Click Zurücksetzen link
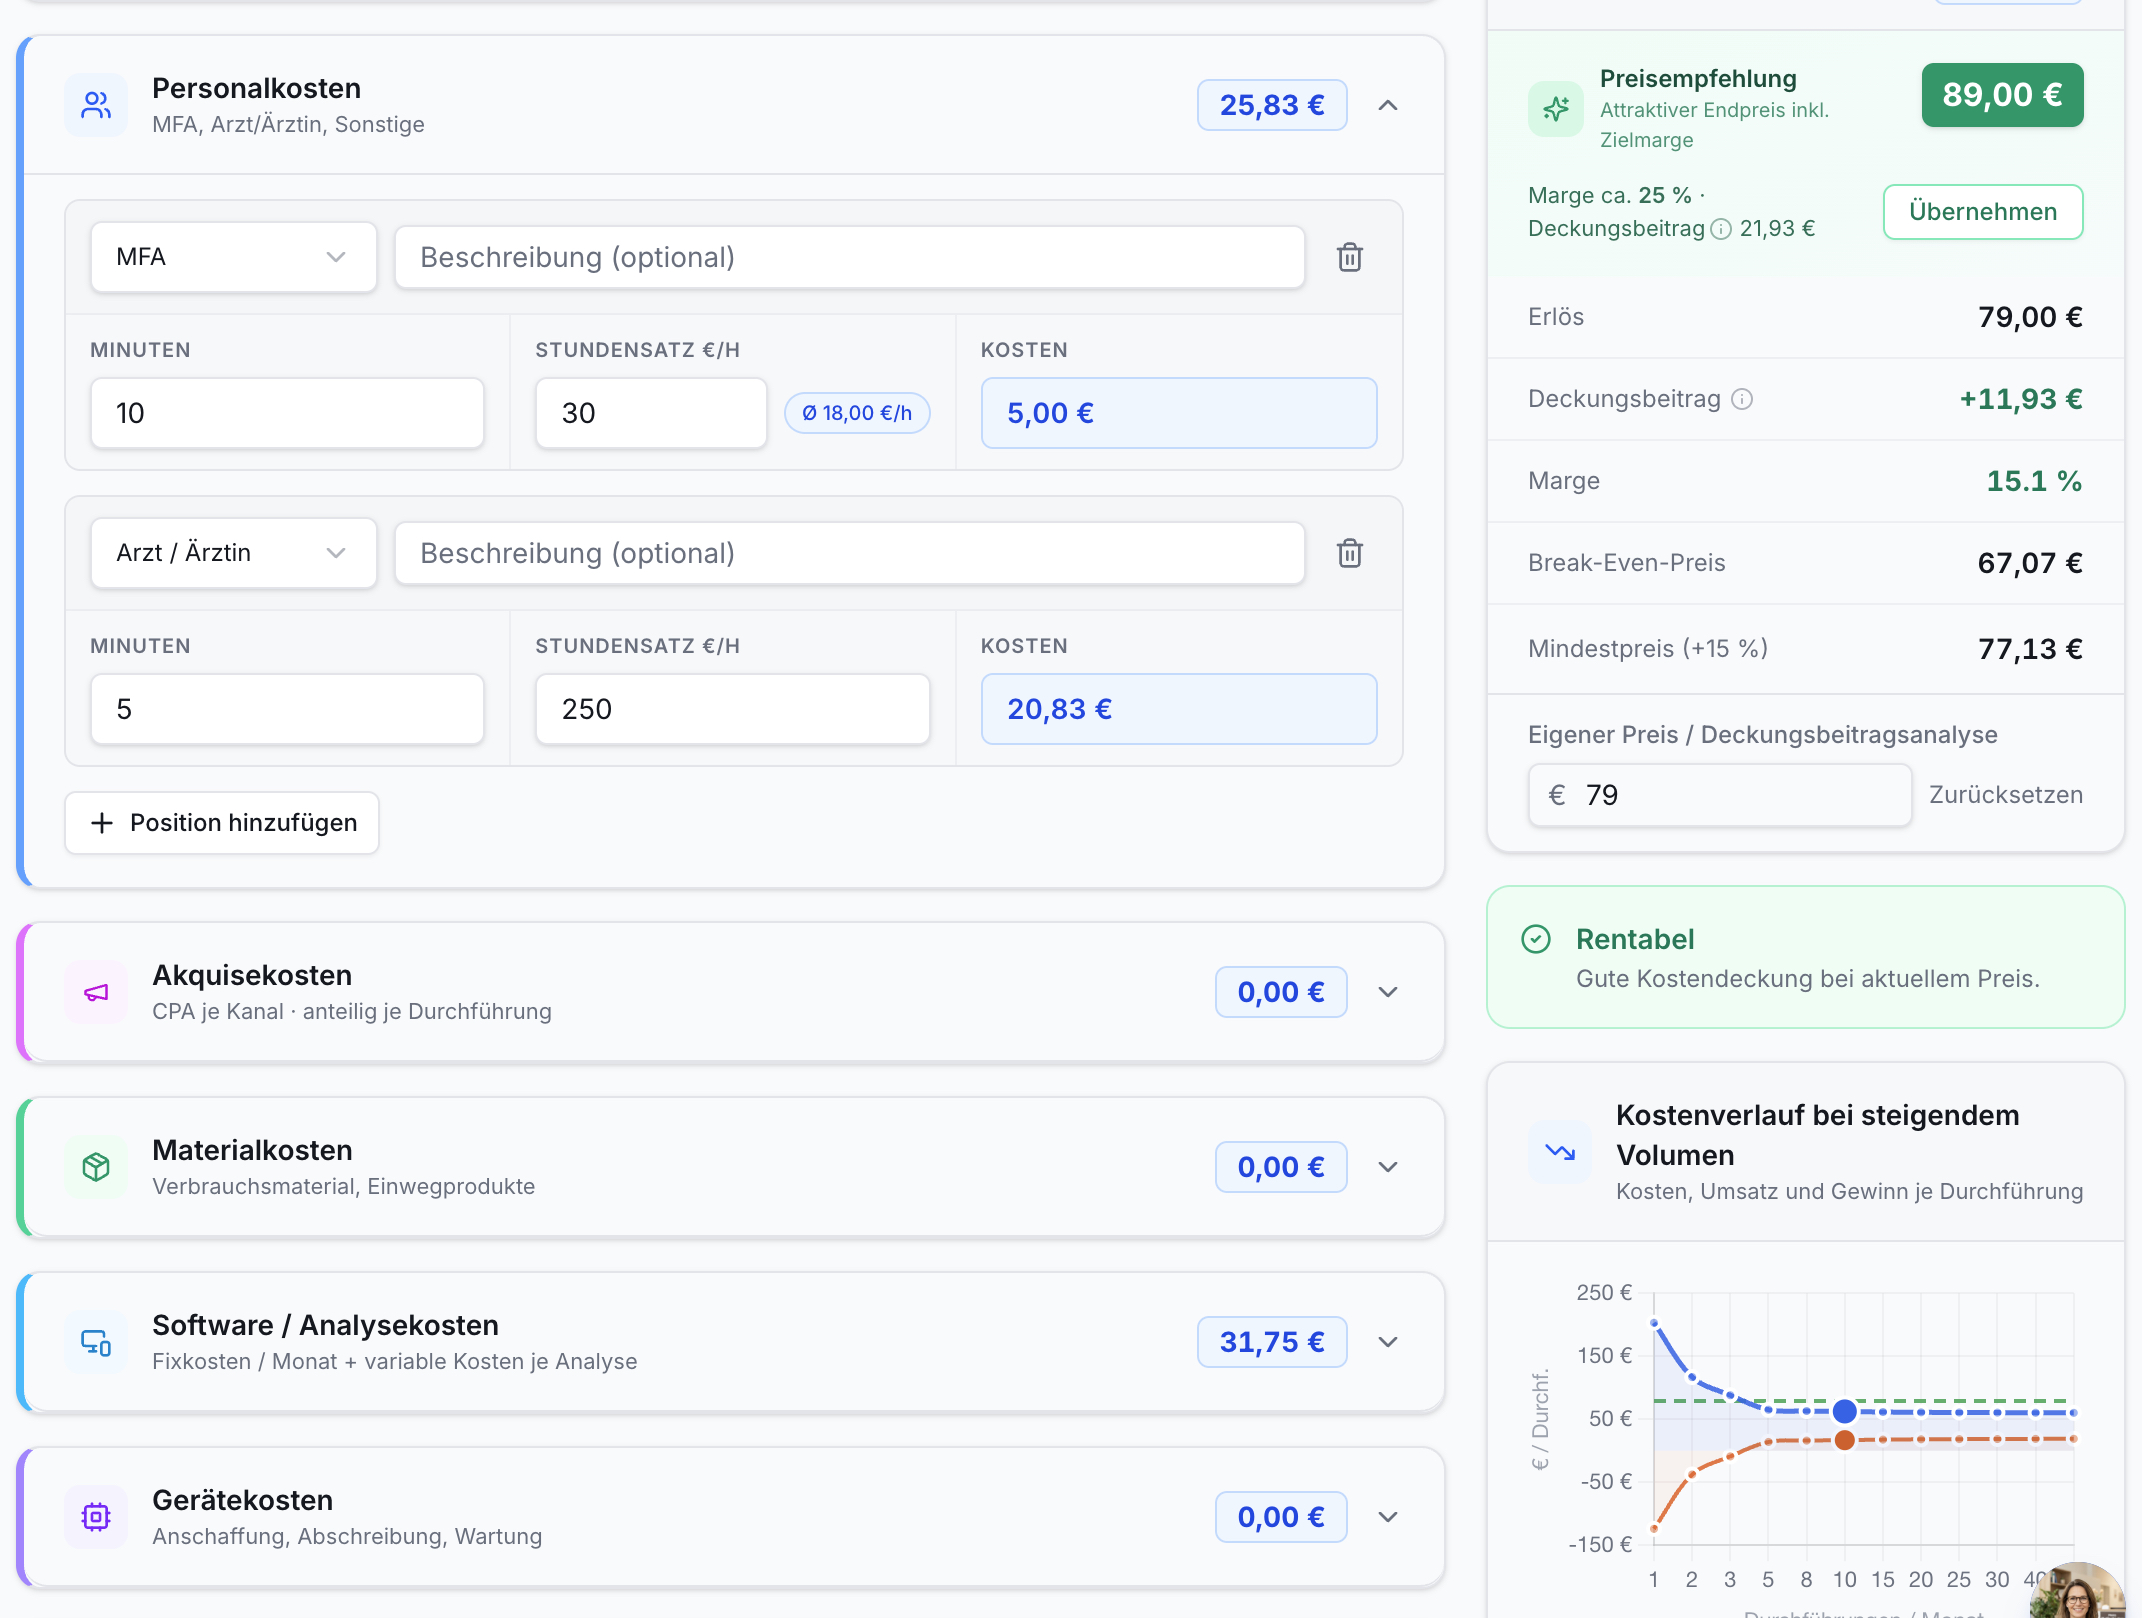Image resolution: width=2142 pixels, height=1618 pixels. (2006, 795)
